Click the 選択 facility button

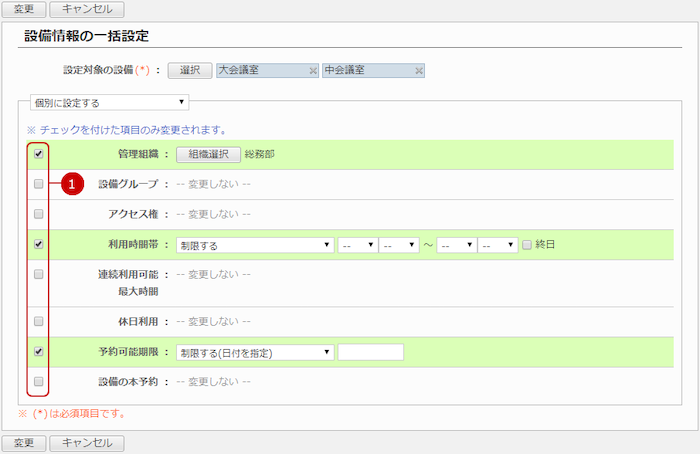190,71
